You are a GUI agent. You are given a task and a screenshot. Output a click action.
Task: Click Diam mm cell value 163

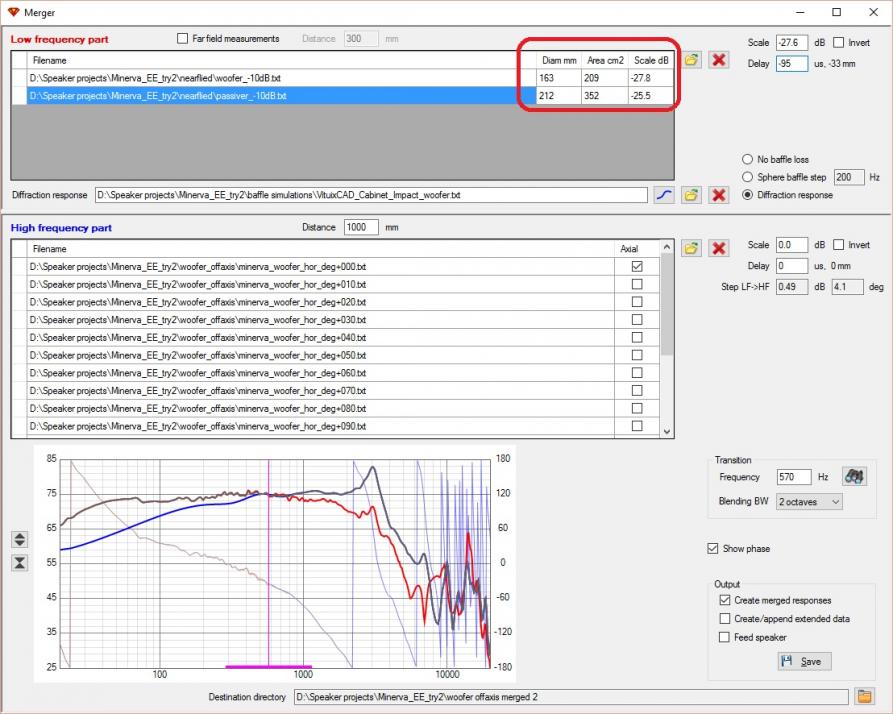pyautogui.click(x=558, y=78)
